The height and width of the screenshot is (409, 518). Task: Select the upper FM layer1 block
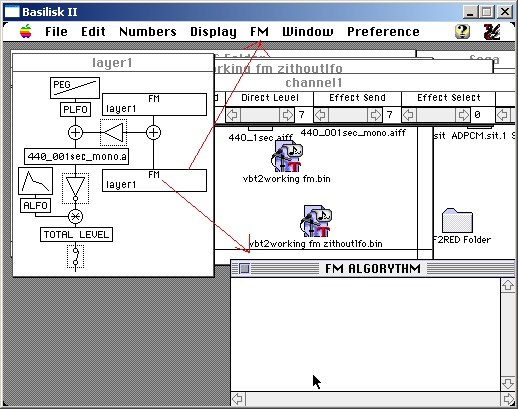click(154, 104)
